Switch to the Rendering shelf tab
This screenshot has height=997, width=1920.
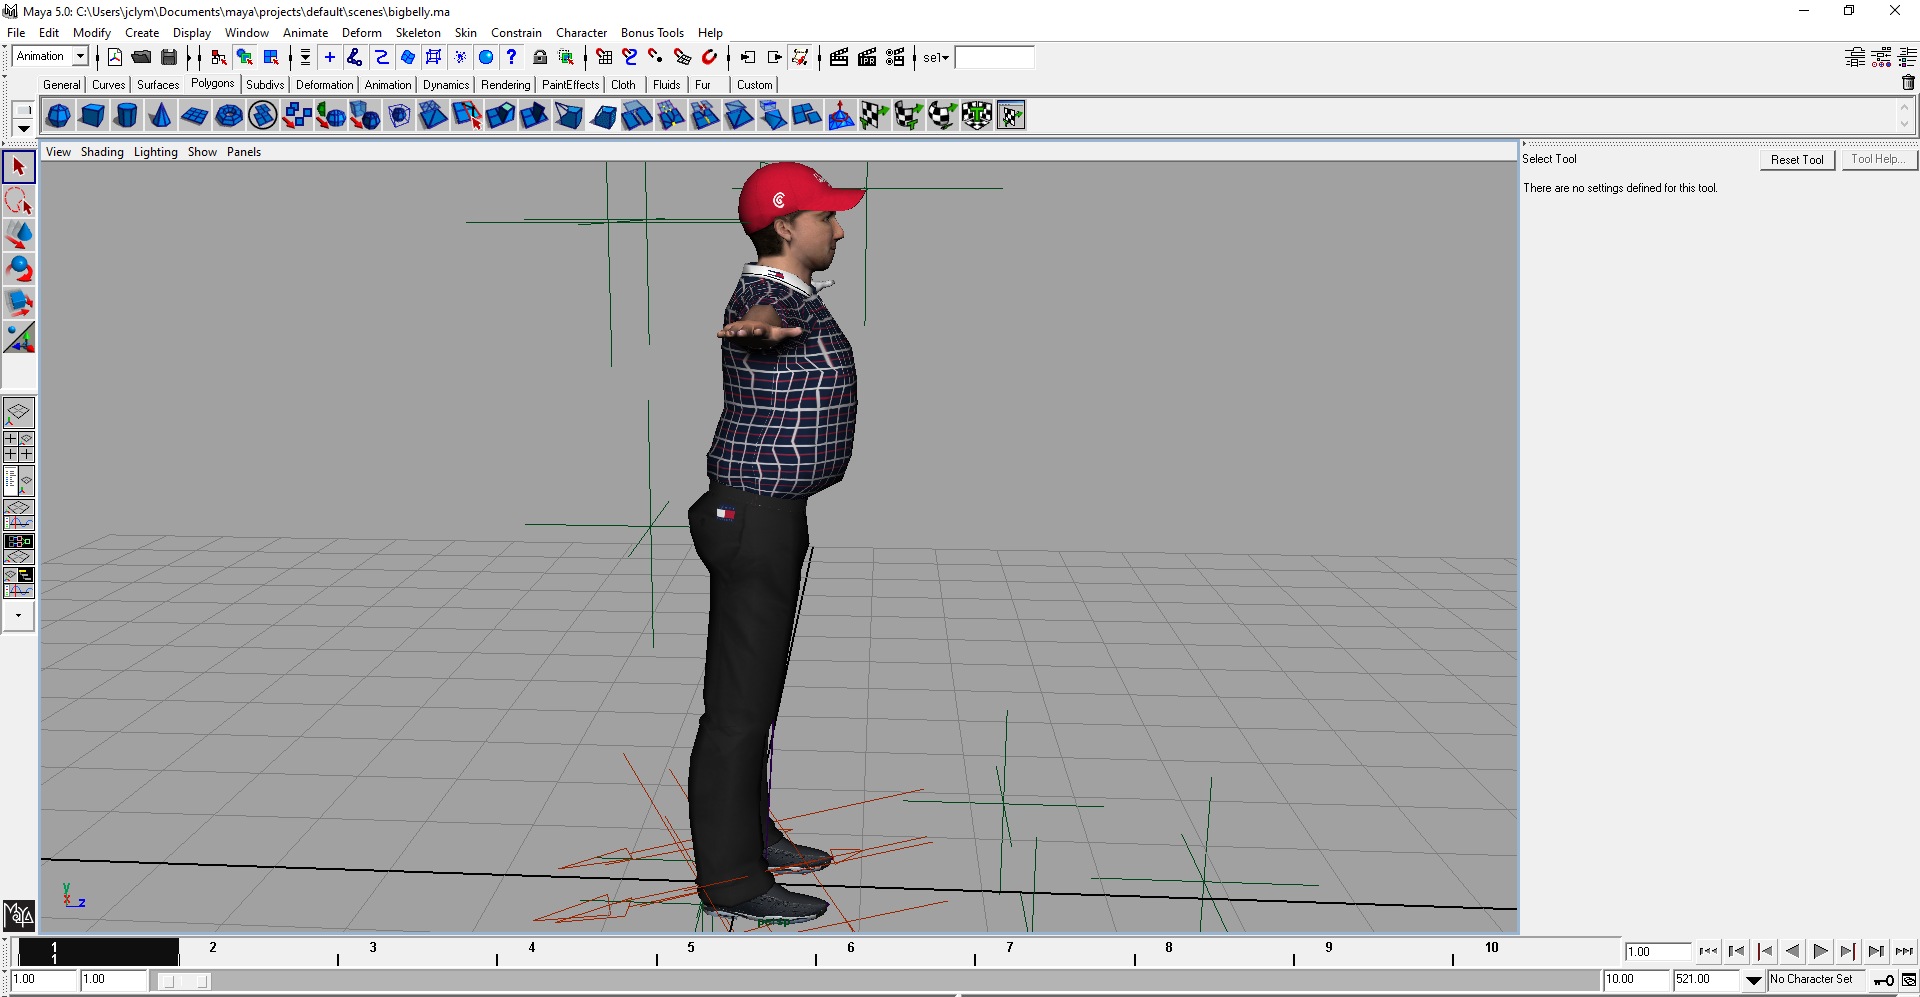point(505,85)
